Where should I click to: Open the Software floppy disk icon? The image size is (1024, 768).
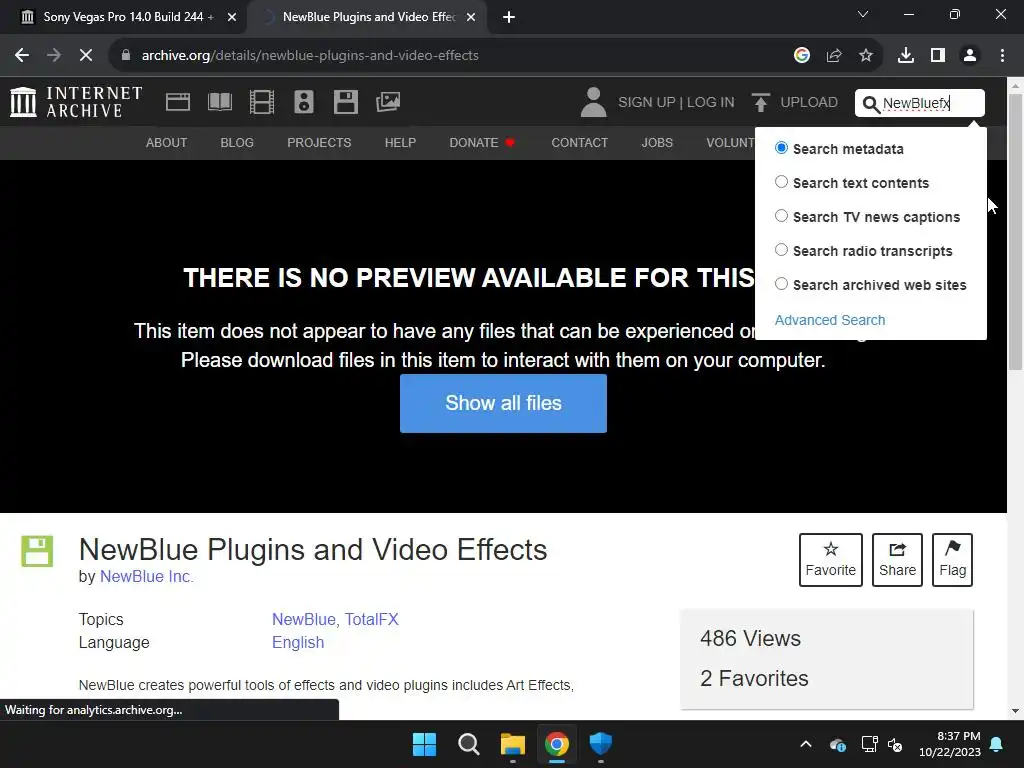tap(345, 102)
